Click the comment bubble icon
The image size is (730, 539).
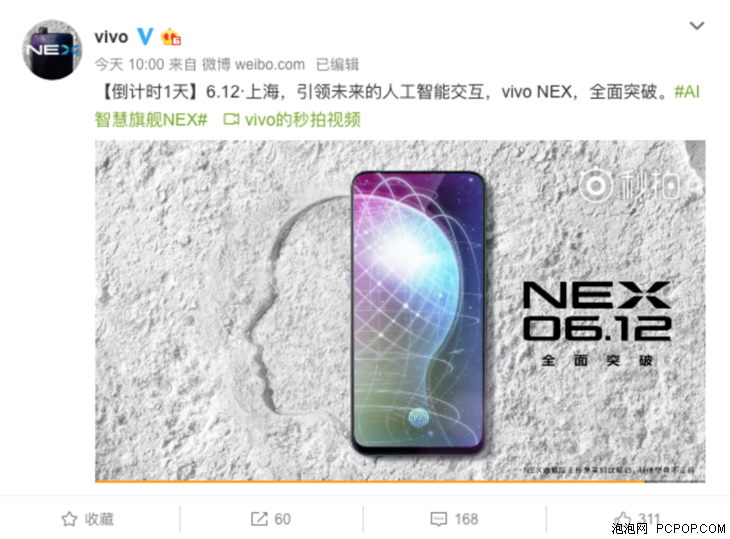(x=439, y=519)
